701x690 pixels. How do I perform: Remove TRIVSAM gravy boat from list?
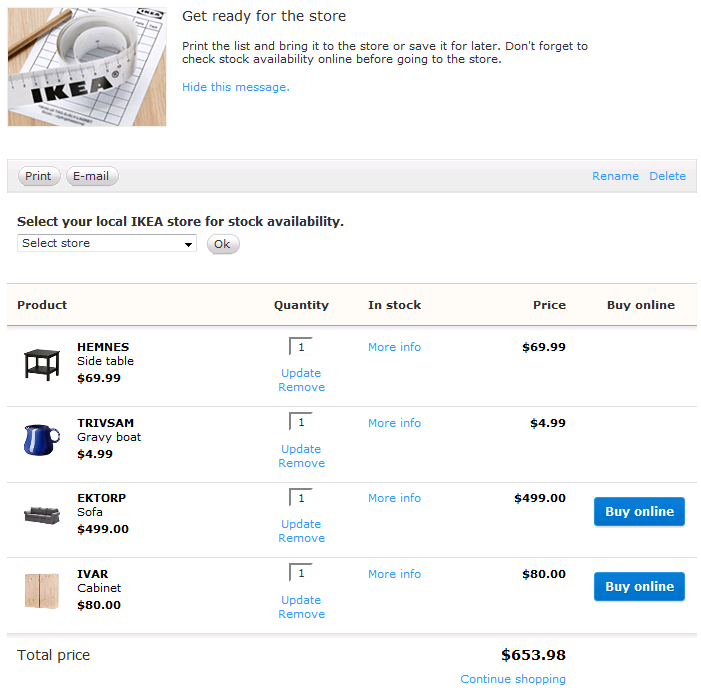(x=301, y=463)
